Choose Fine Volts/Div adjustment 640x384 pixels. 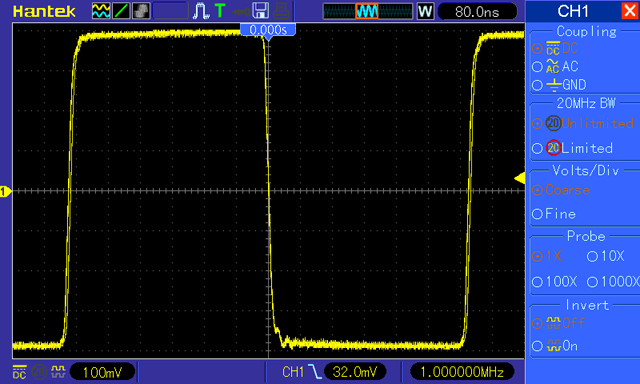point(554,214)
